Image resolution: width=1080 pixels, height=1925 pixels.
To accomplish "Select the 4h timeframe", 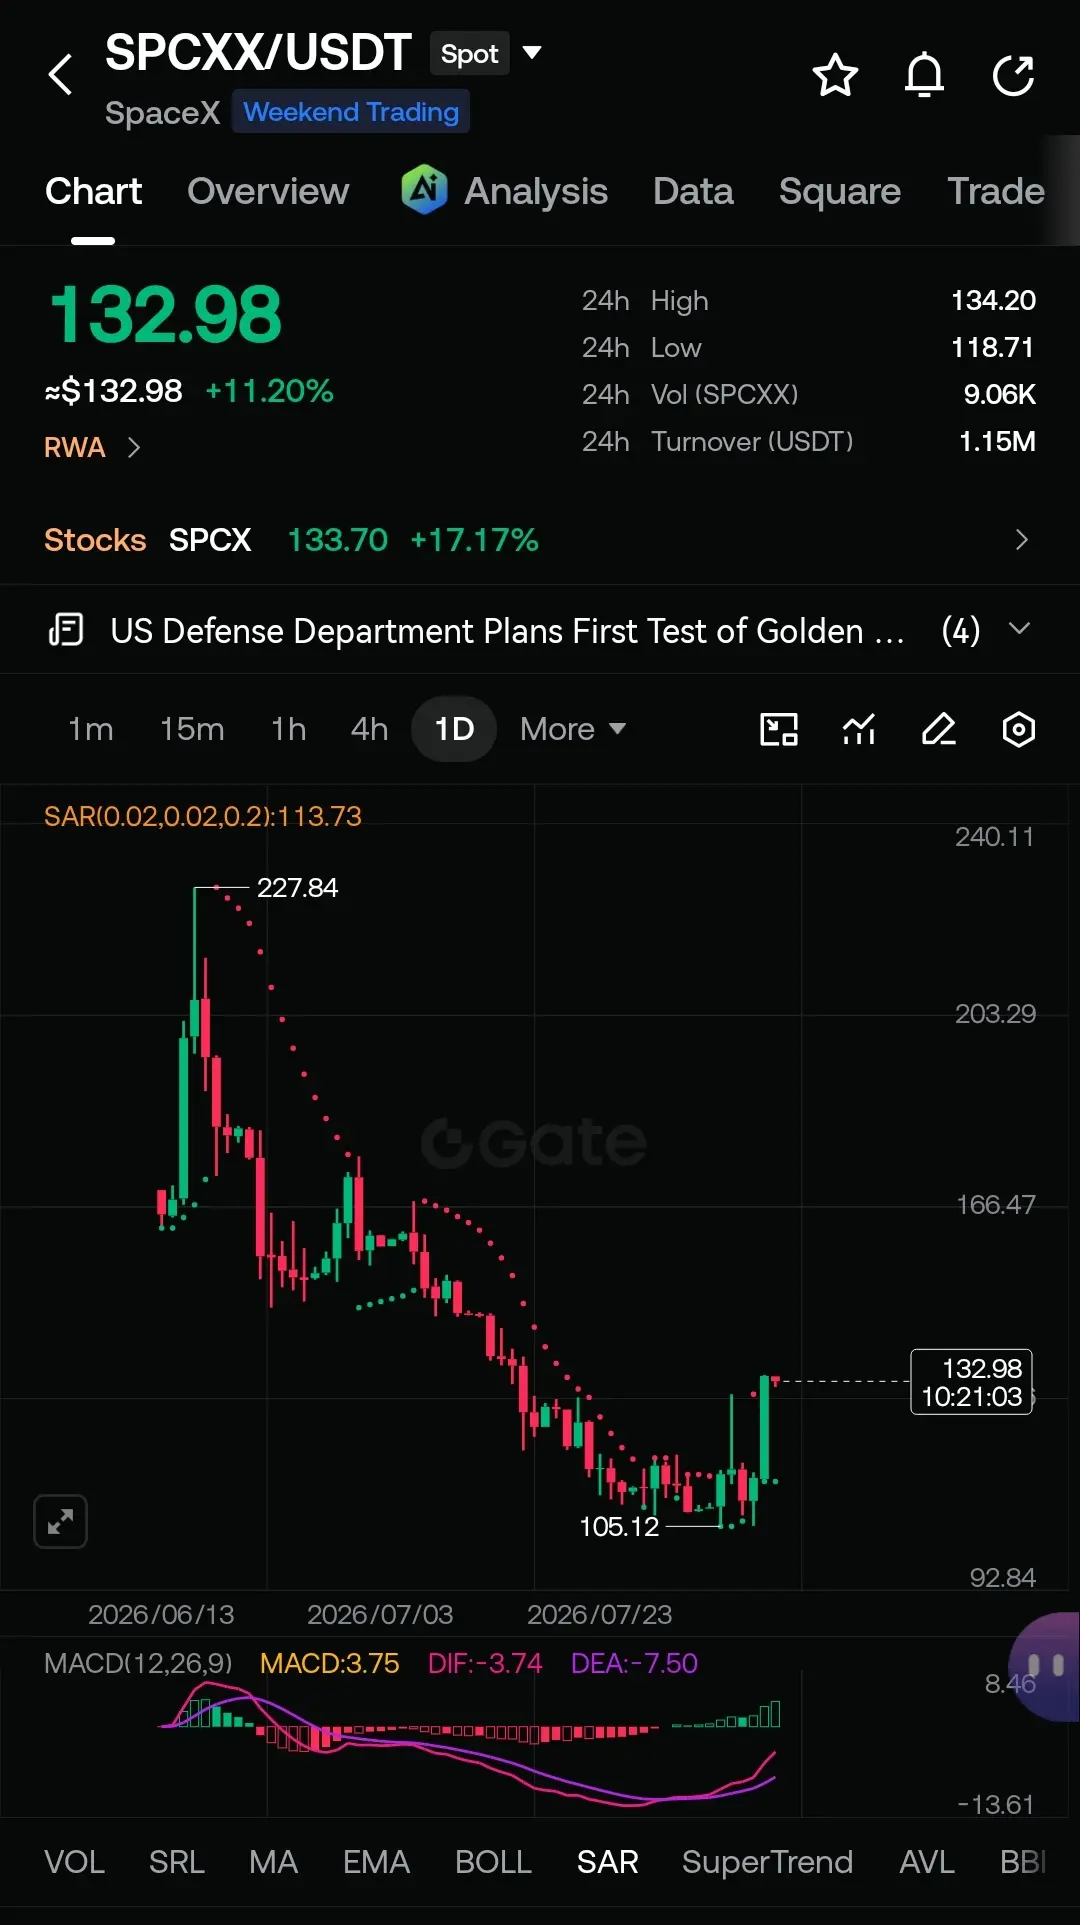I will pyautogui.click(x=369, y=729).
